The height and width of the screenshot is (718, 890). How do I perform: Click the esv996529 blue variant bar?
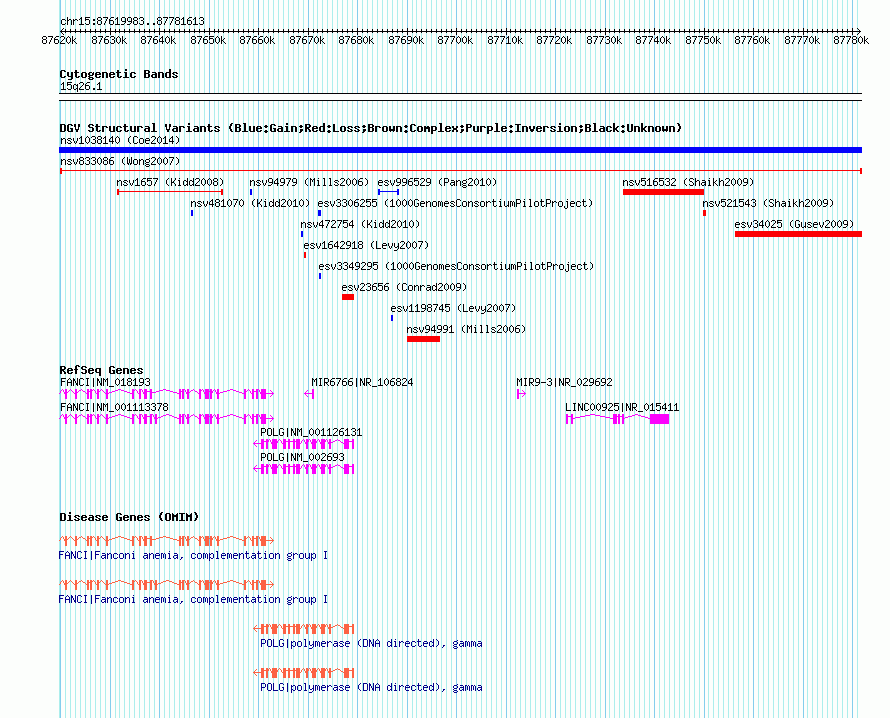point(388,192)
